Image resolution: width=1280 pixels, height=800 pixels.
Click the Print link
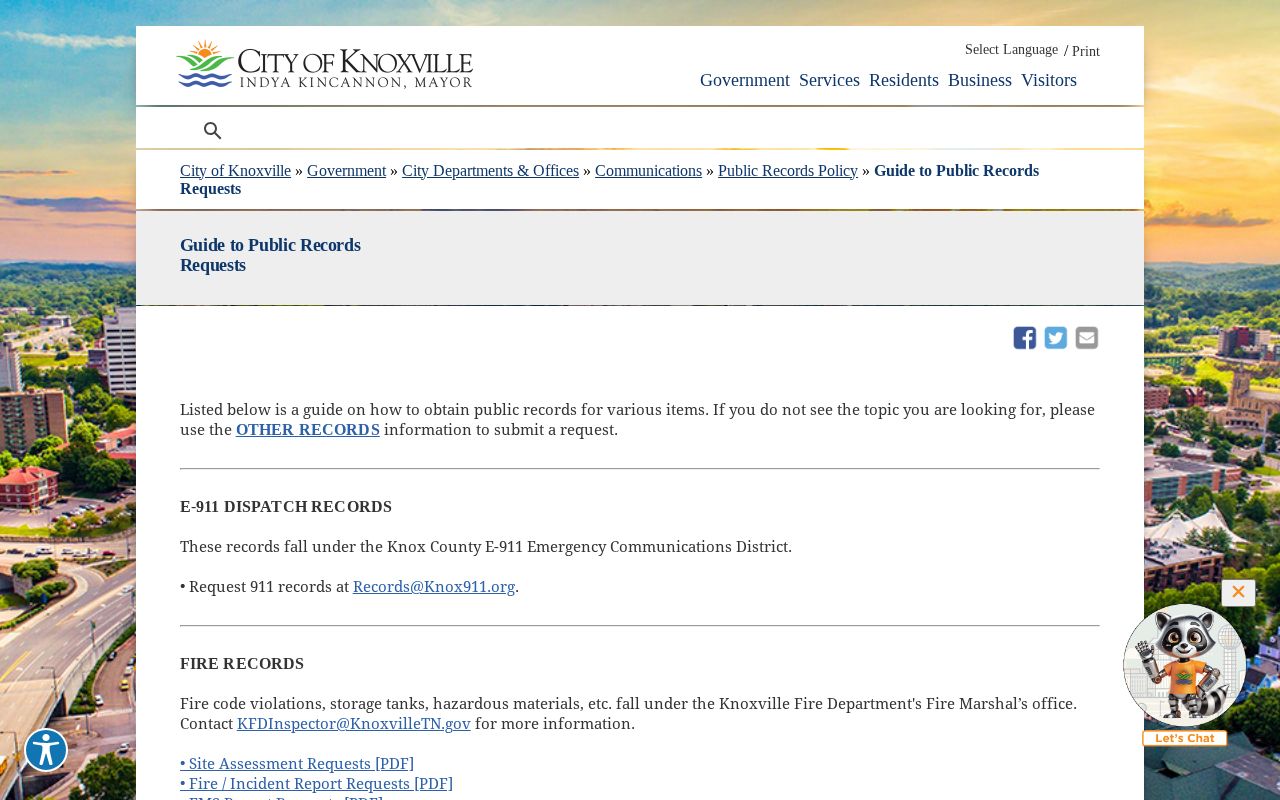(1086, 51)
